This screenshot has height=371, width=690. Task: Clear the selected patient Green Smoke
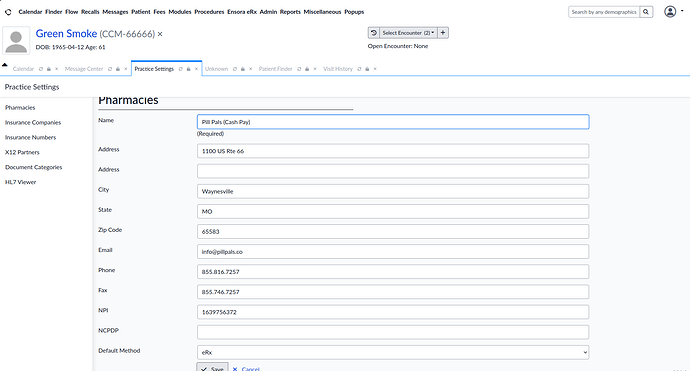(160, 34)
